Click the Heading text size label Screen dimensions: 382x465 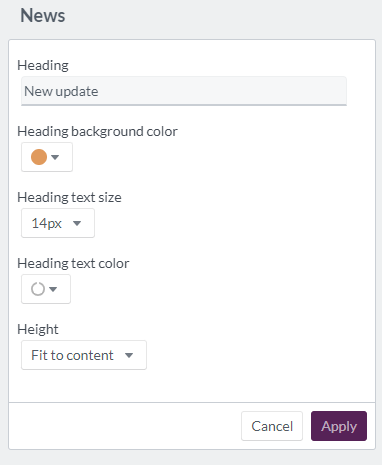69,197
